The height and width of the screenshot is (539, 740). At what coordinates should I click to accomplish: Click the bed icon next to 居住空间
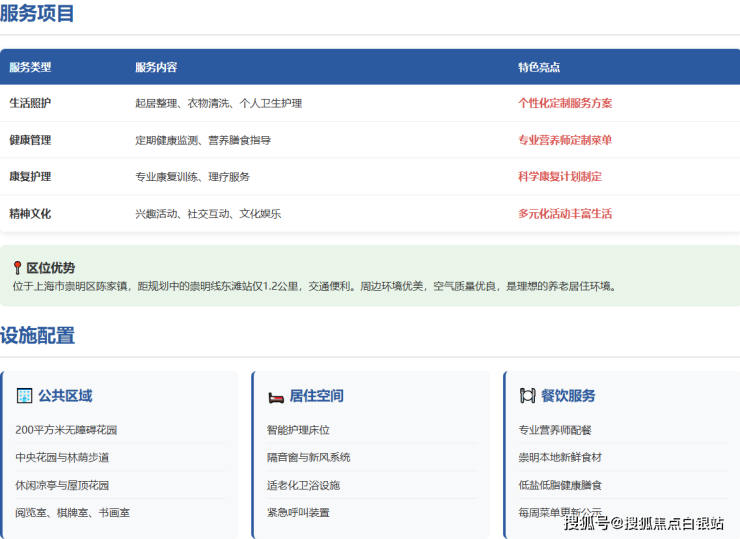pyautogui.click(x=276, y=396)
